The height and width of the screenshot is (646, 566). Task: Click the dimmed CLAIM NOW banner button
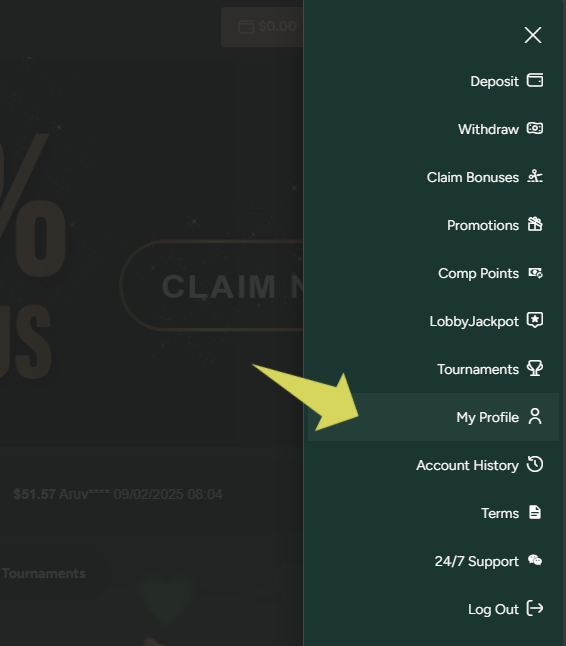[212, 286]
